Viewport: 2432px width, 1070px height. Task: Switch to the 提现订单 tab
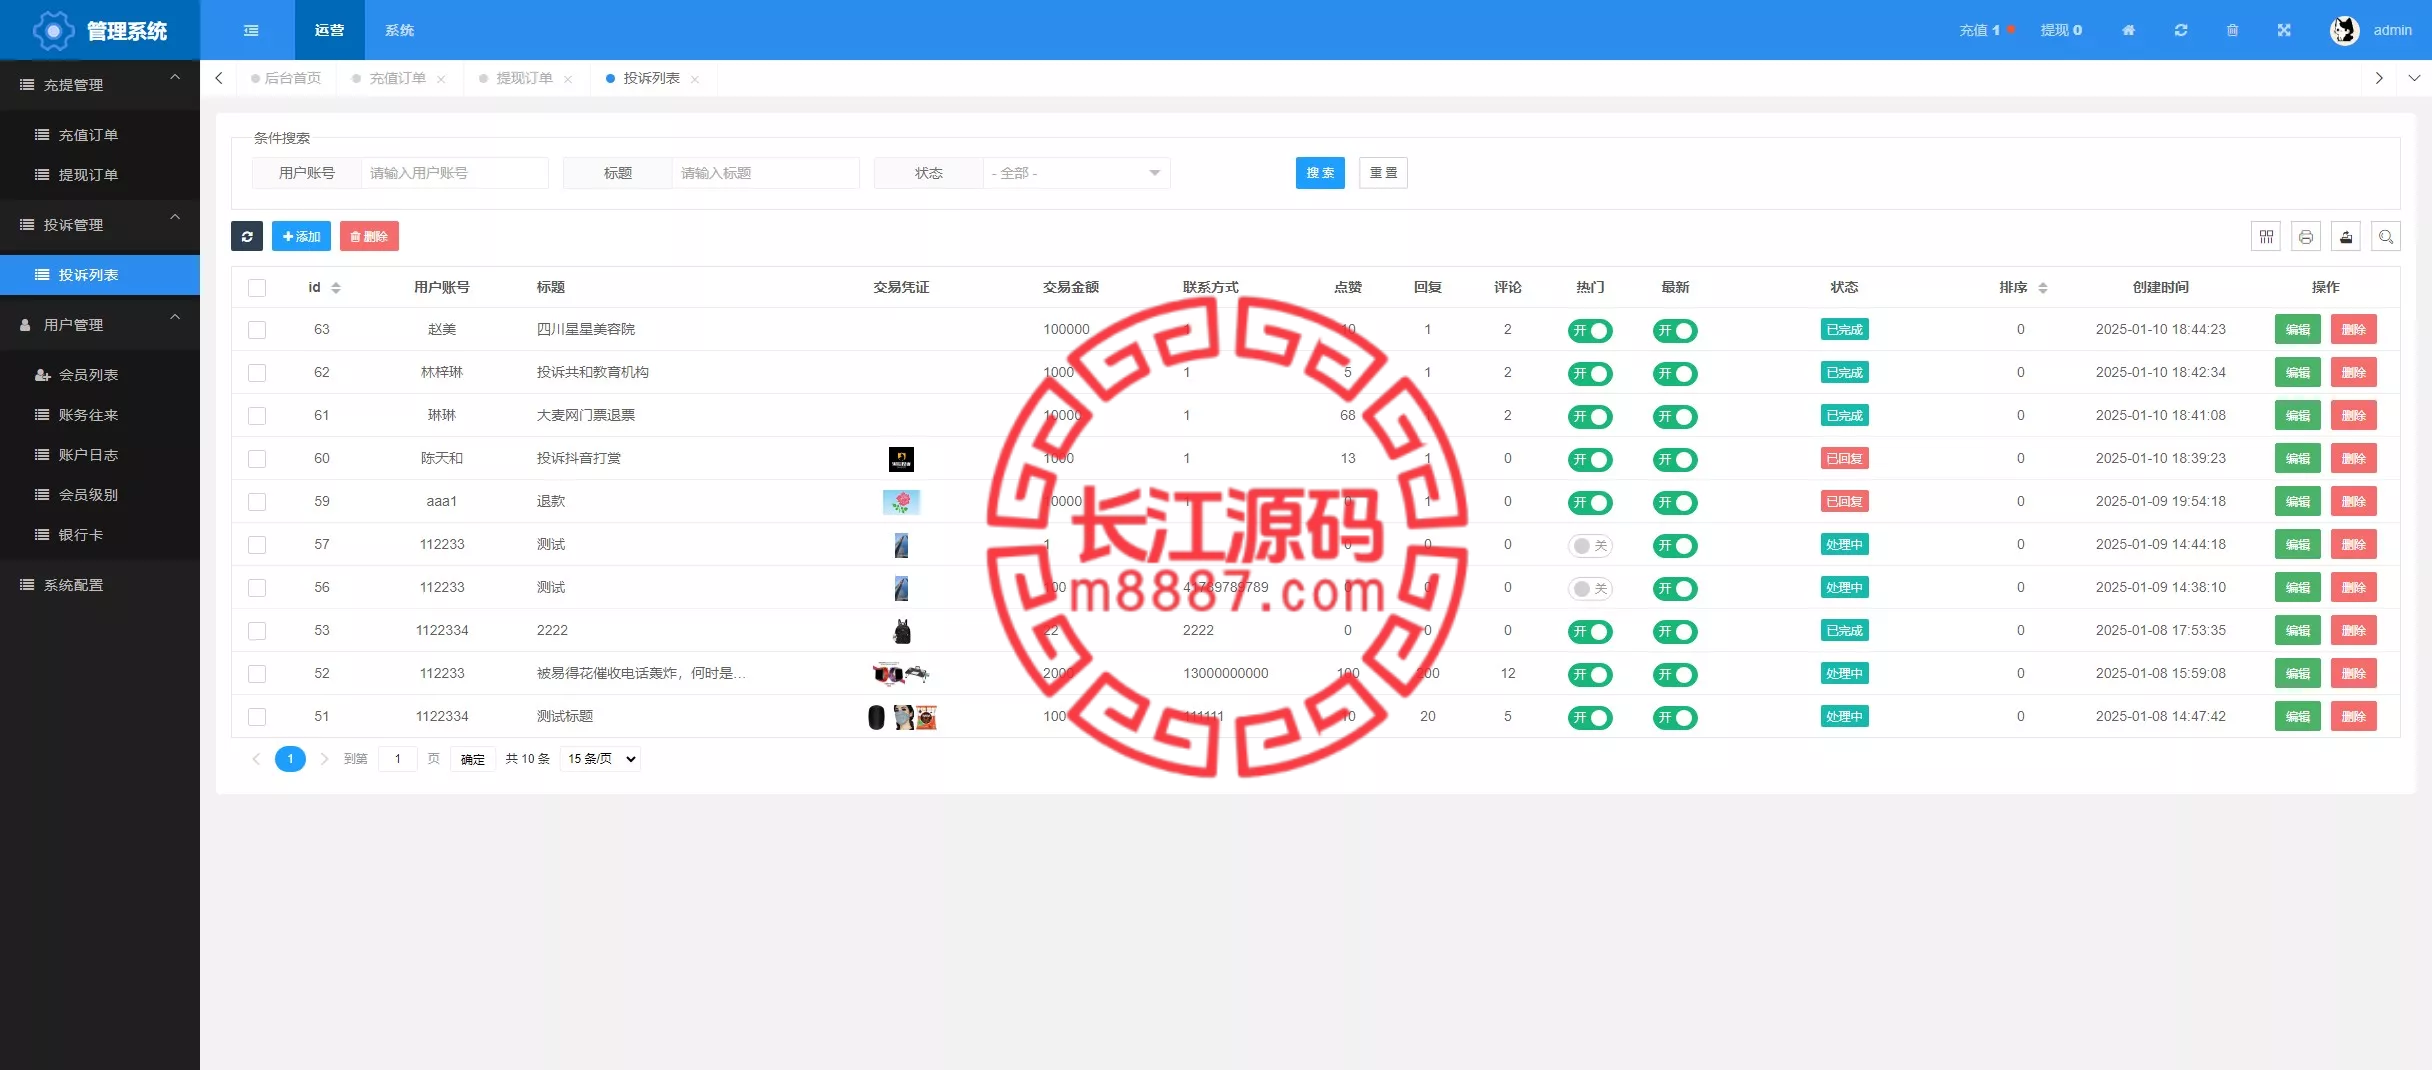pos(524,79)
